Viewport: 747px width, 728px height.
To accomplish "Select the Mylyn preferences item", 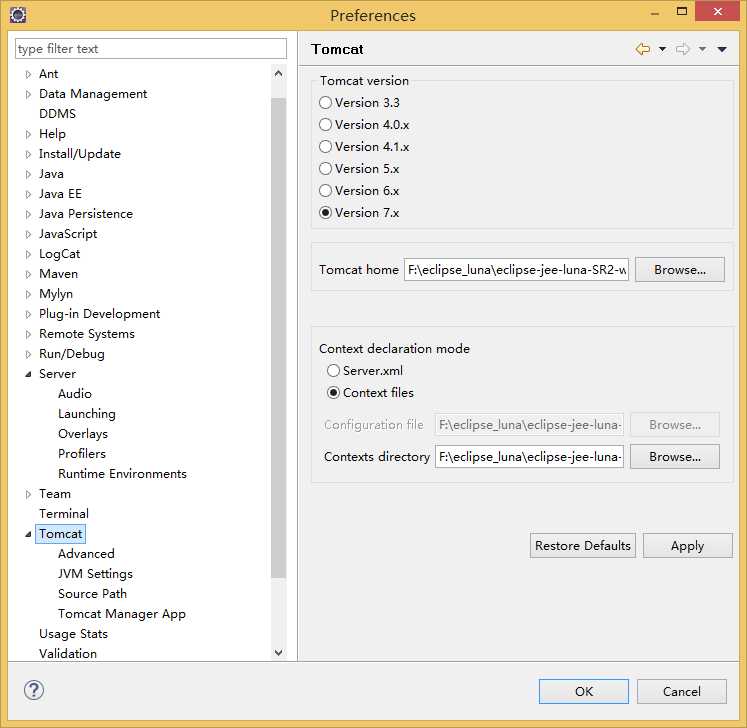I will [56, 294].
